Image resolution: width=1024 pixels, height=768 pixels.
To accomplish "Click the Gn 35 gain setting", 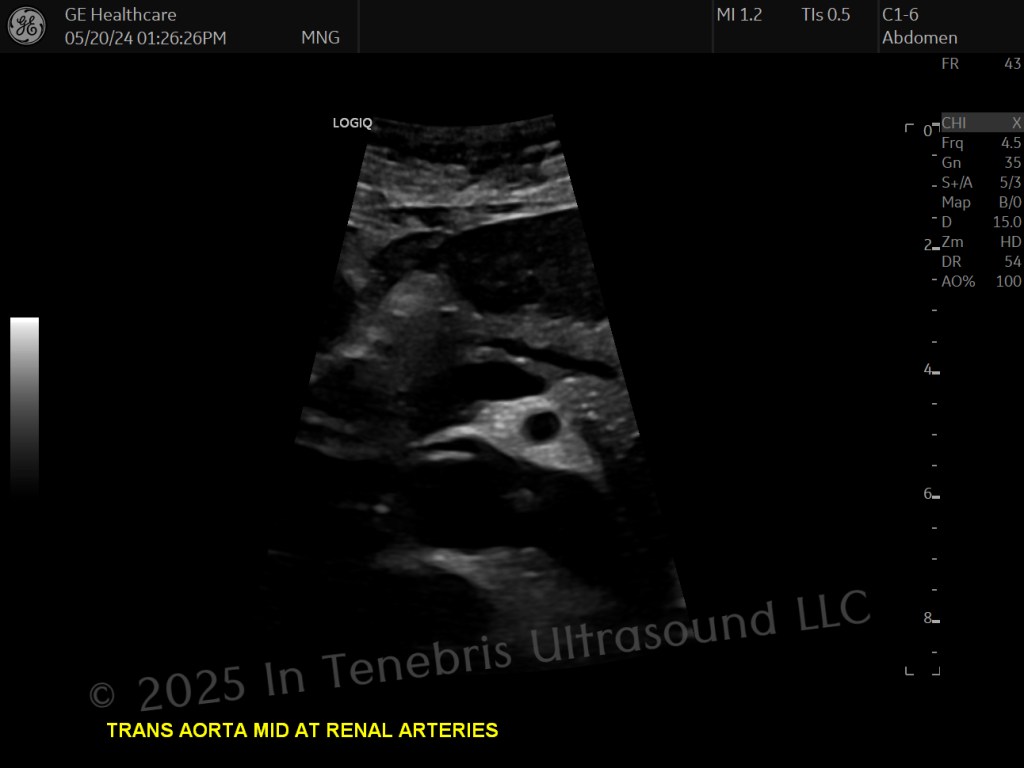I will (981, 163).
